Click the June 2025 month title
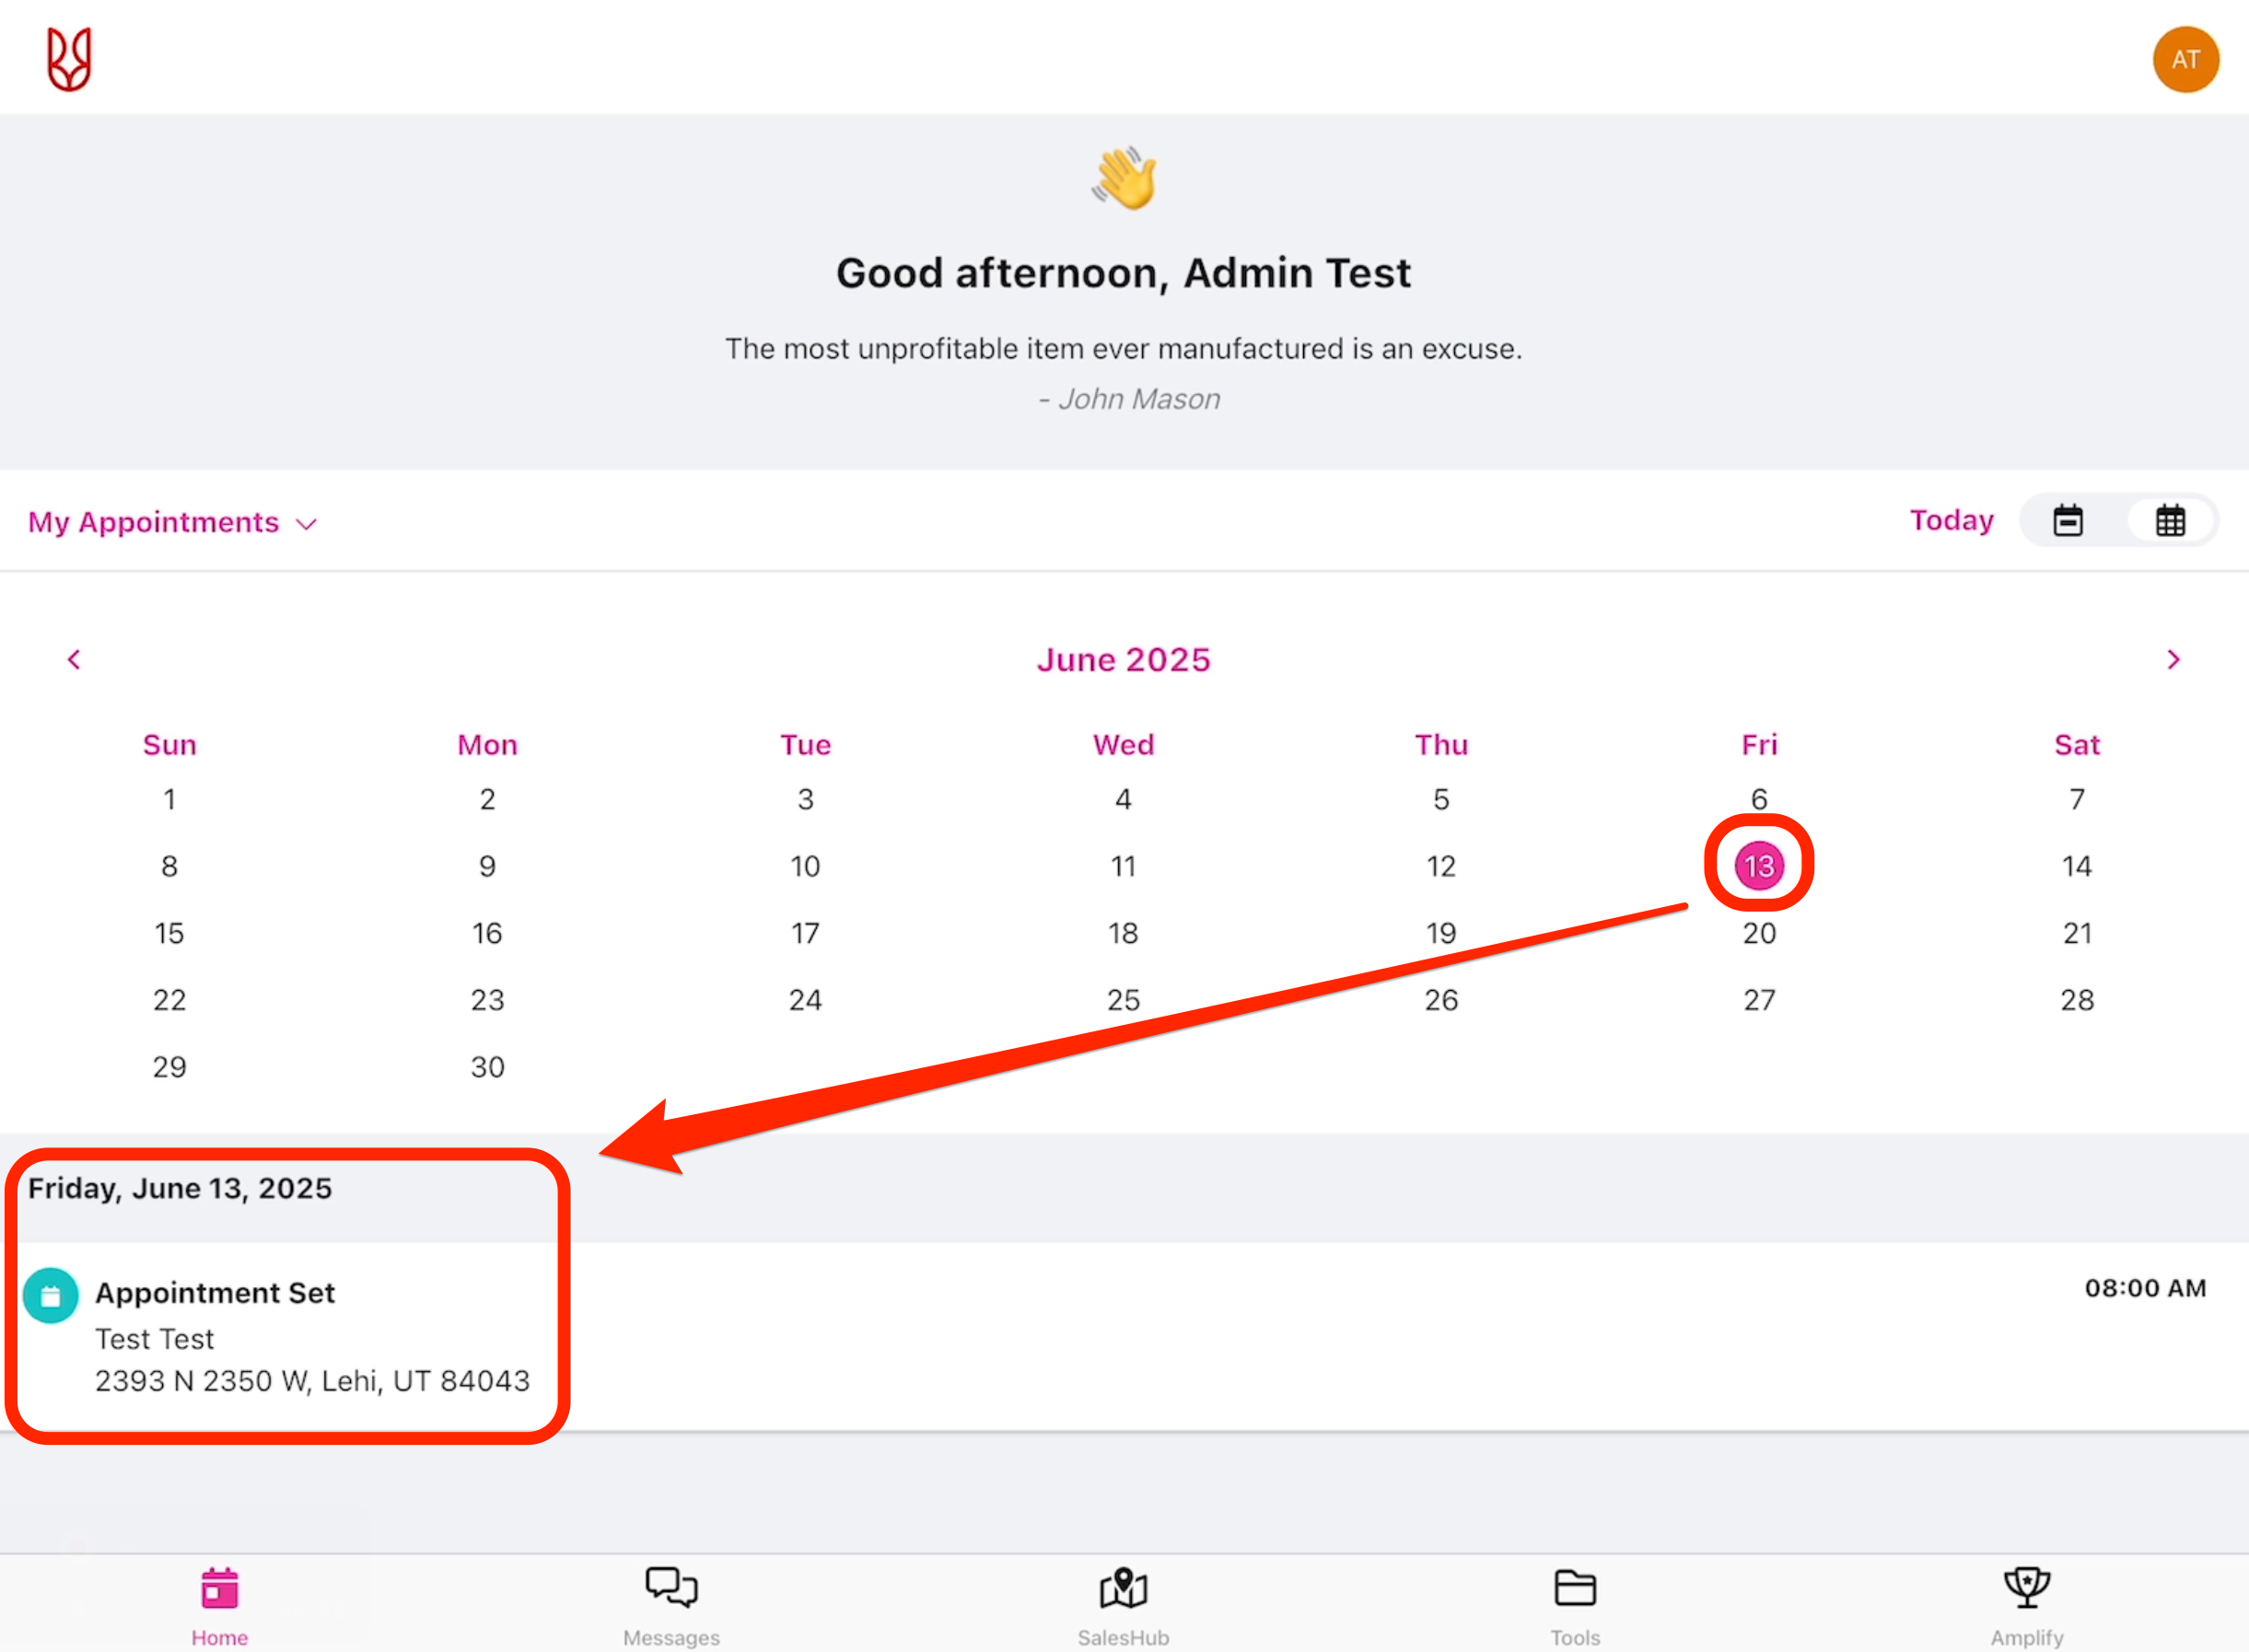 click(1123, 660)
